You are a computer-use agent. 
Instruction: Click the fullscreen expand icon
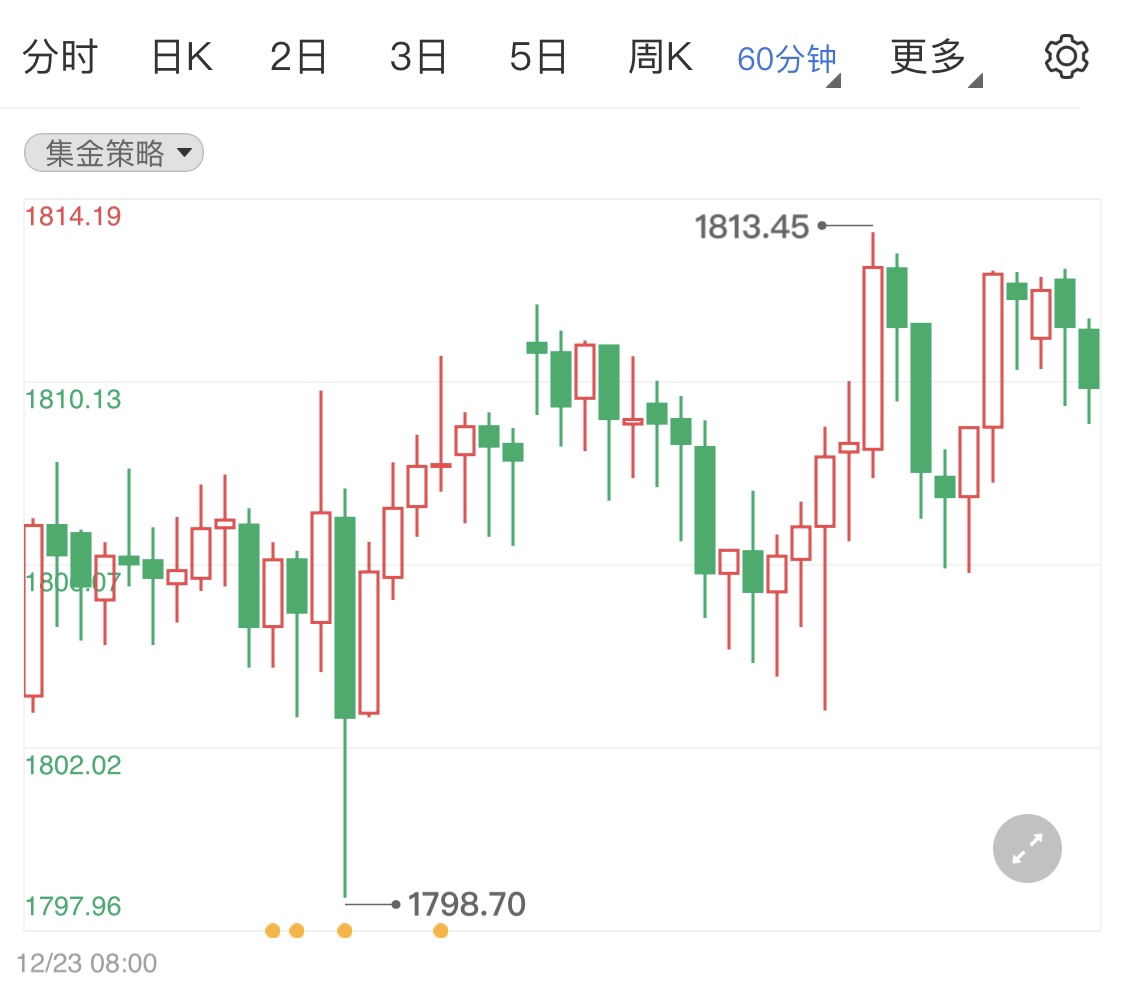point(1026,848)
